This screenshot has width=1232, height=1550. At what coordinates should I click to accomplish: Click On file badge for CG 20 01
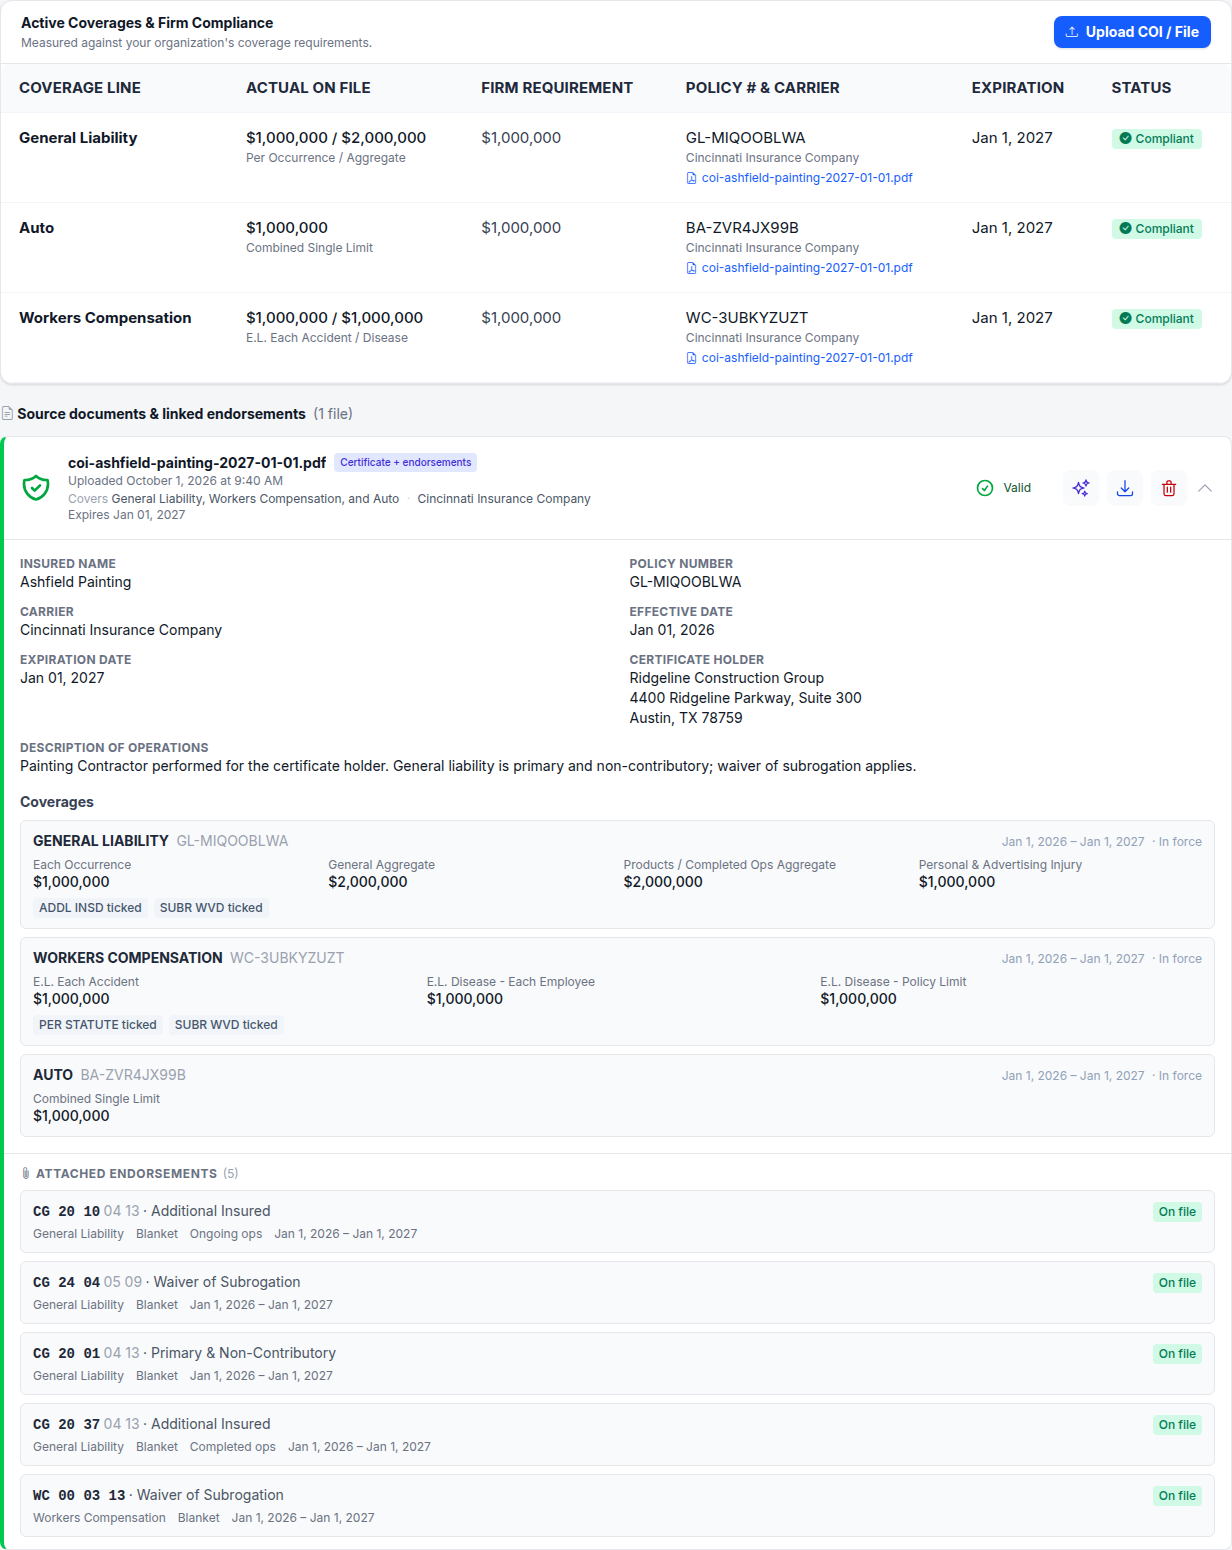click(x=1177, y=1354)
